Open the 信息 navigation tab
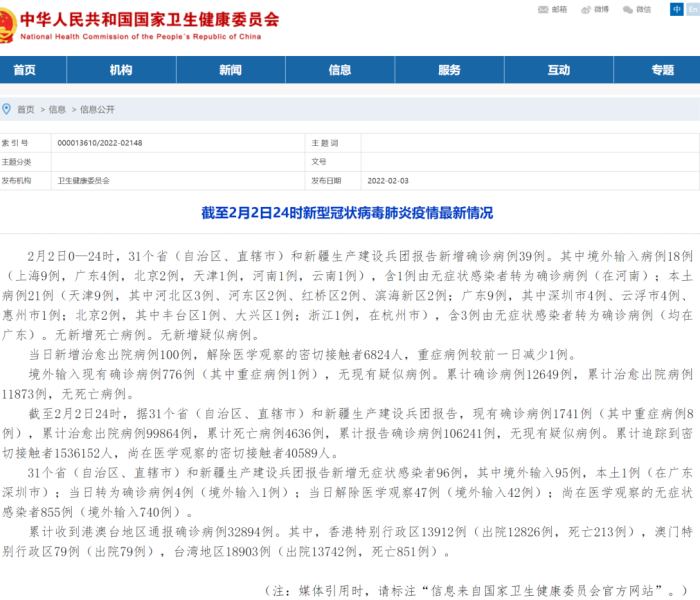Image resolution: width=700 pixels, height=600 pixels. (x=340, y=70)
